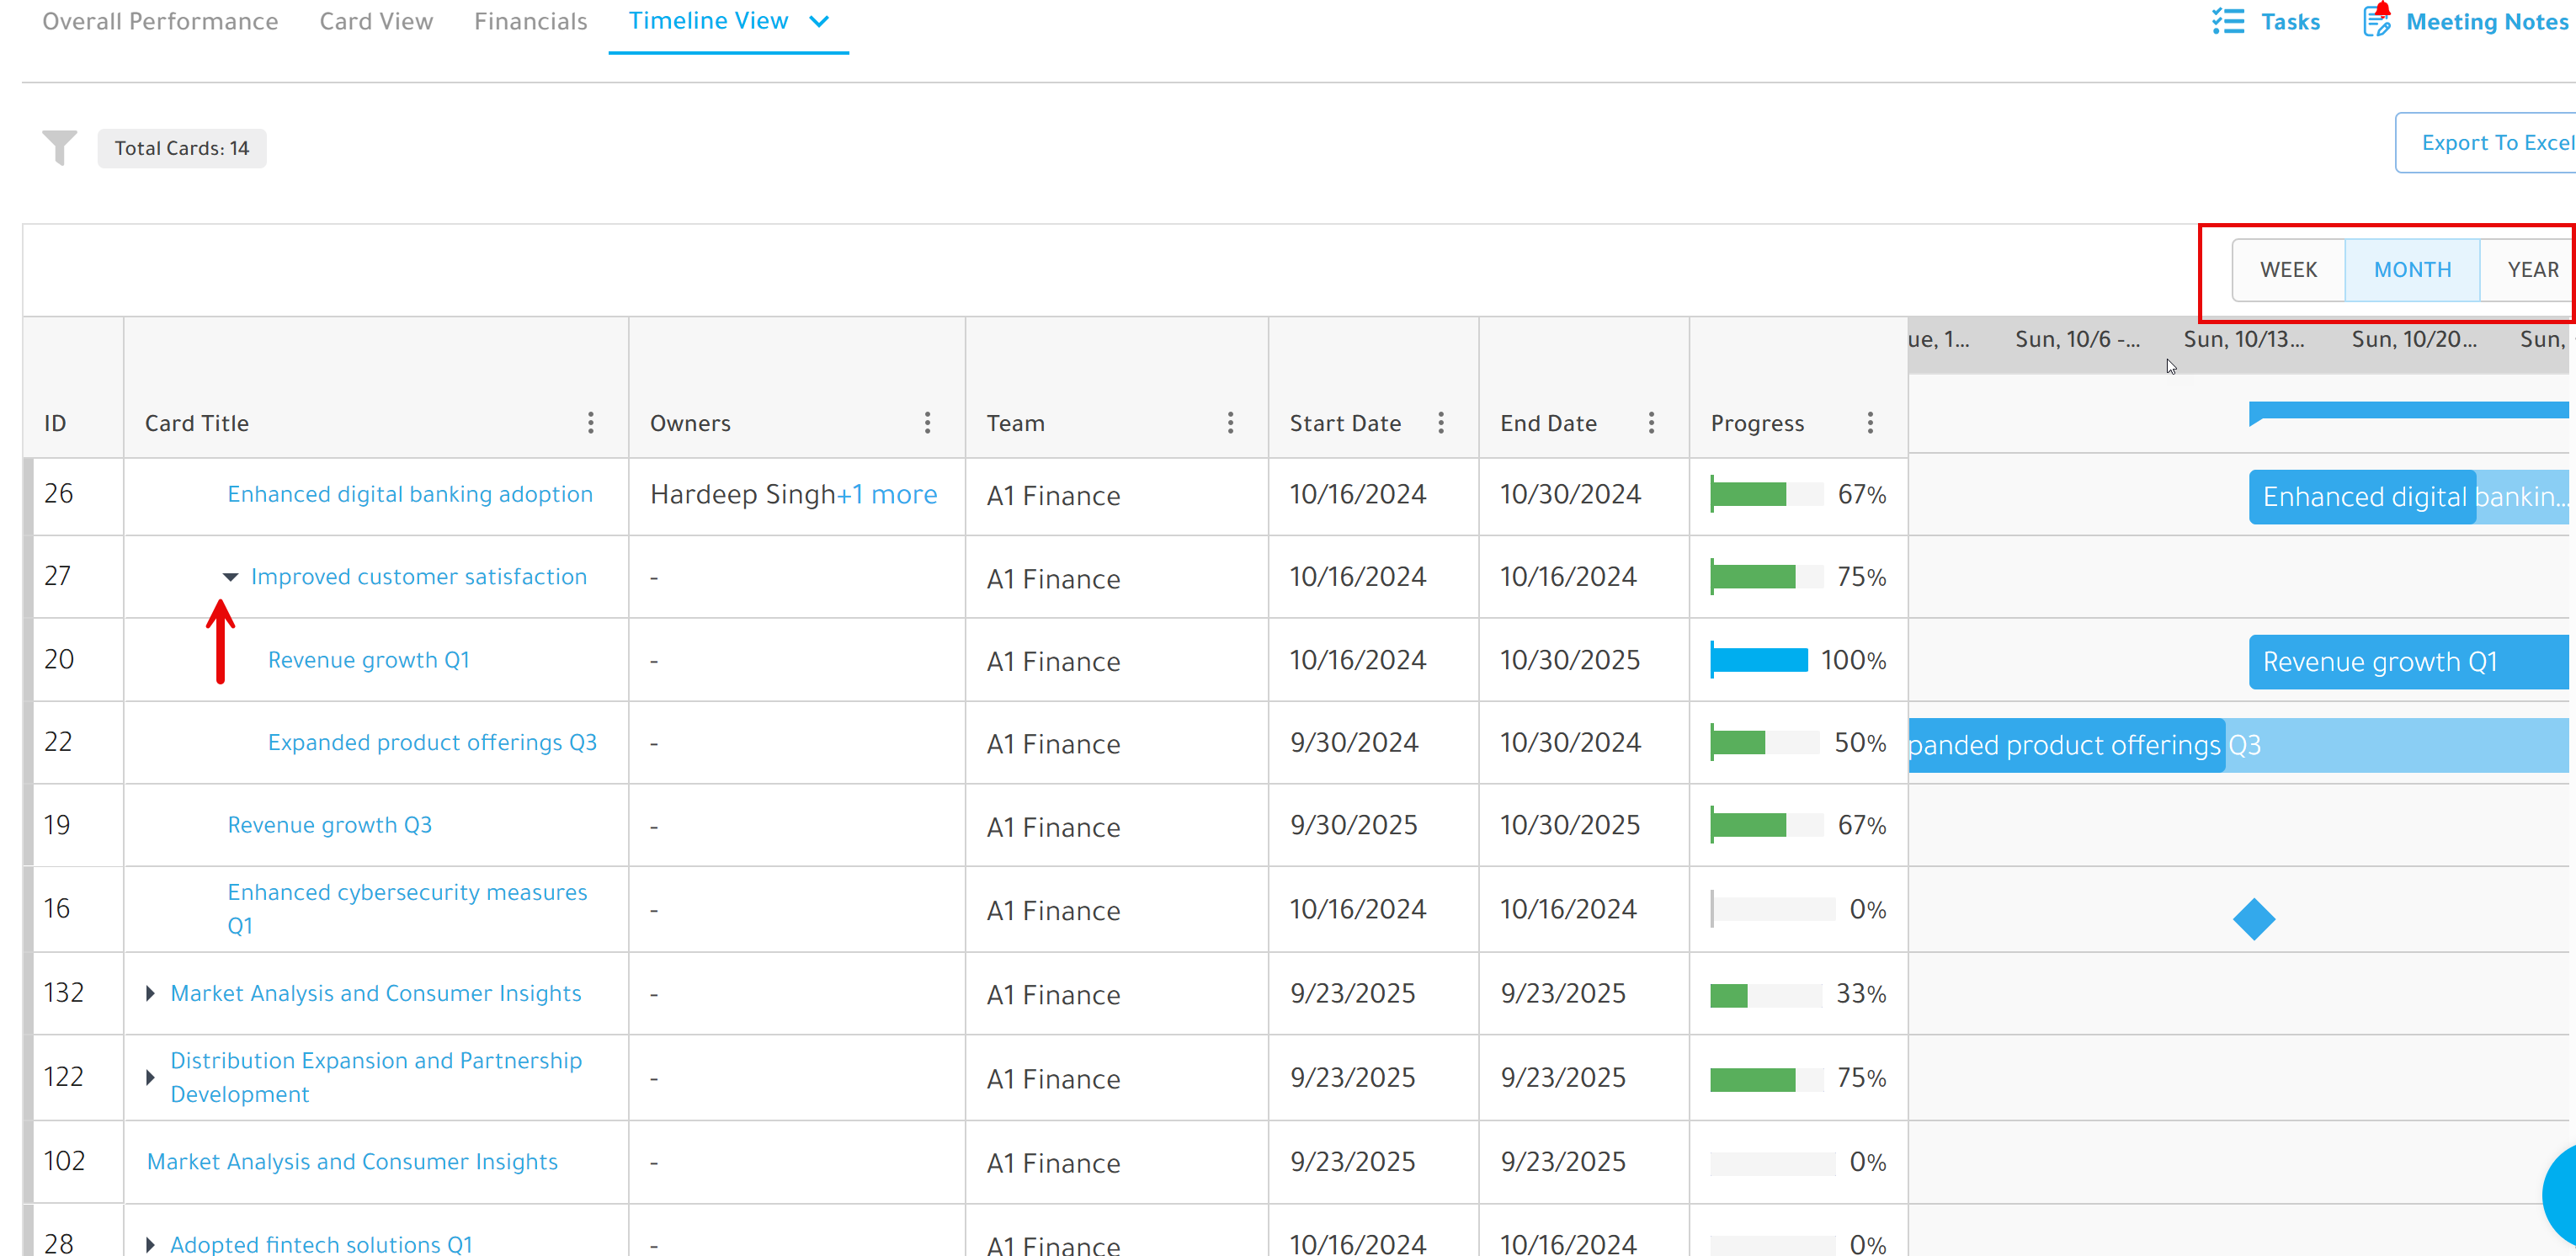Click Total Cards: 14 badge
The width and height of the screenshot is (2576, 1256).
(x=182, y=148)
